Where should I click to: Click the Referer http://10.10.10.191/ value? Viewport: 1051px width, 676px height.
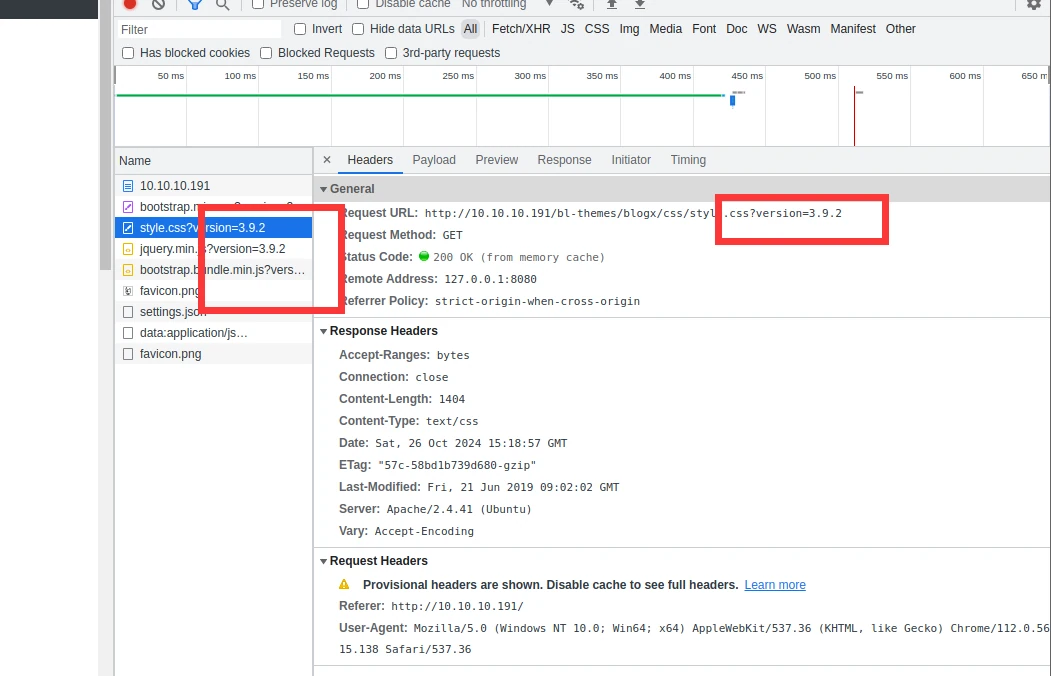coord(457,606)
